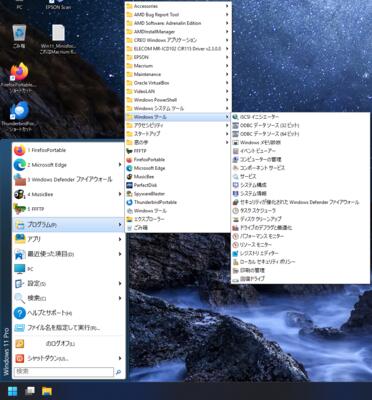
Task: Open 最近使った項目 menu item
Action: coord(68,254)
